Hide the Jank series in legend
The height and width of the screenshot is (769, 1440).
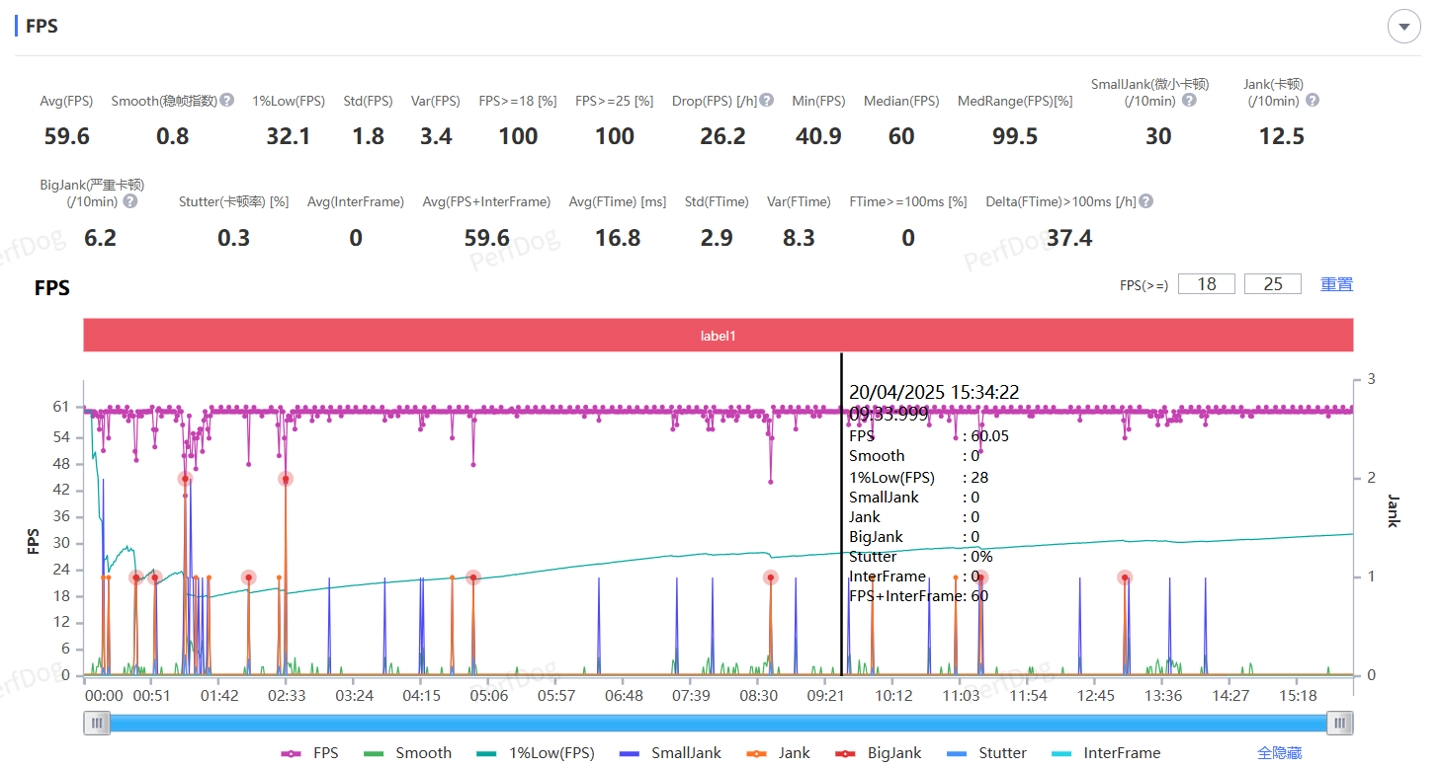pos(778,753)
